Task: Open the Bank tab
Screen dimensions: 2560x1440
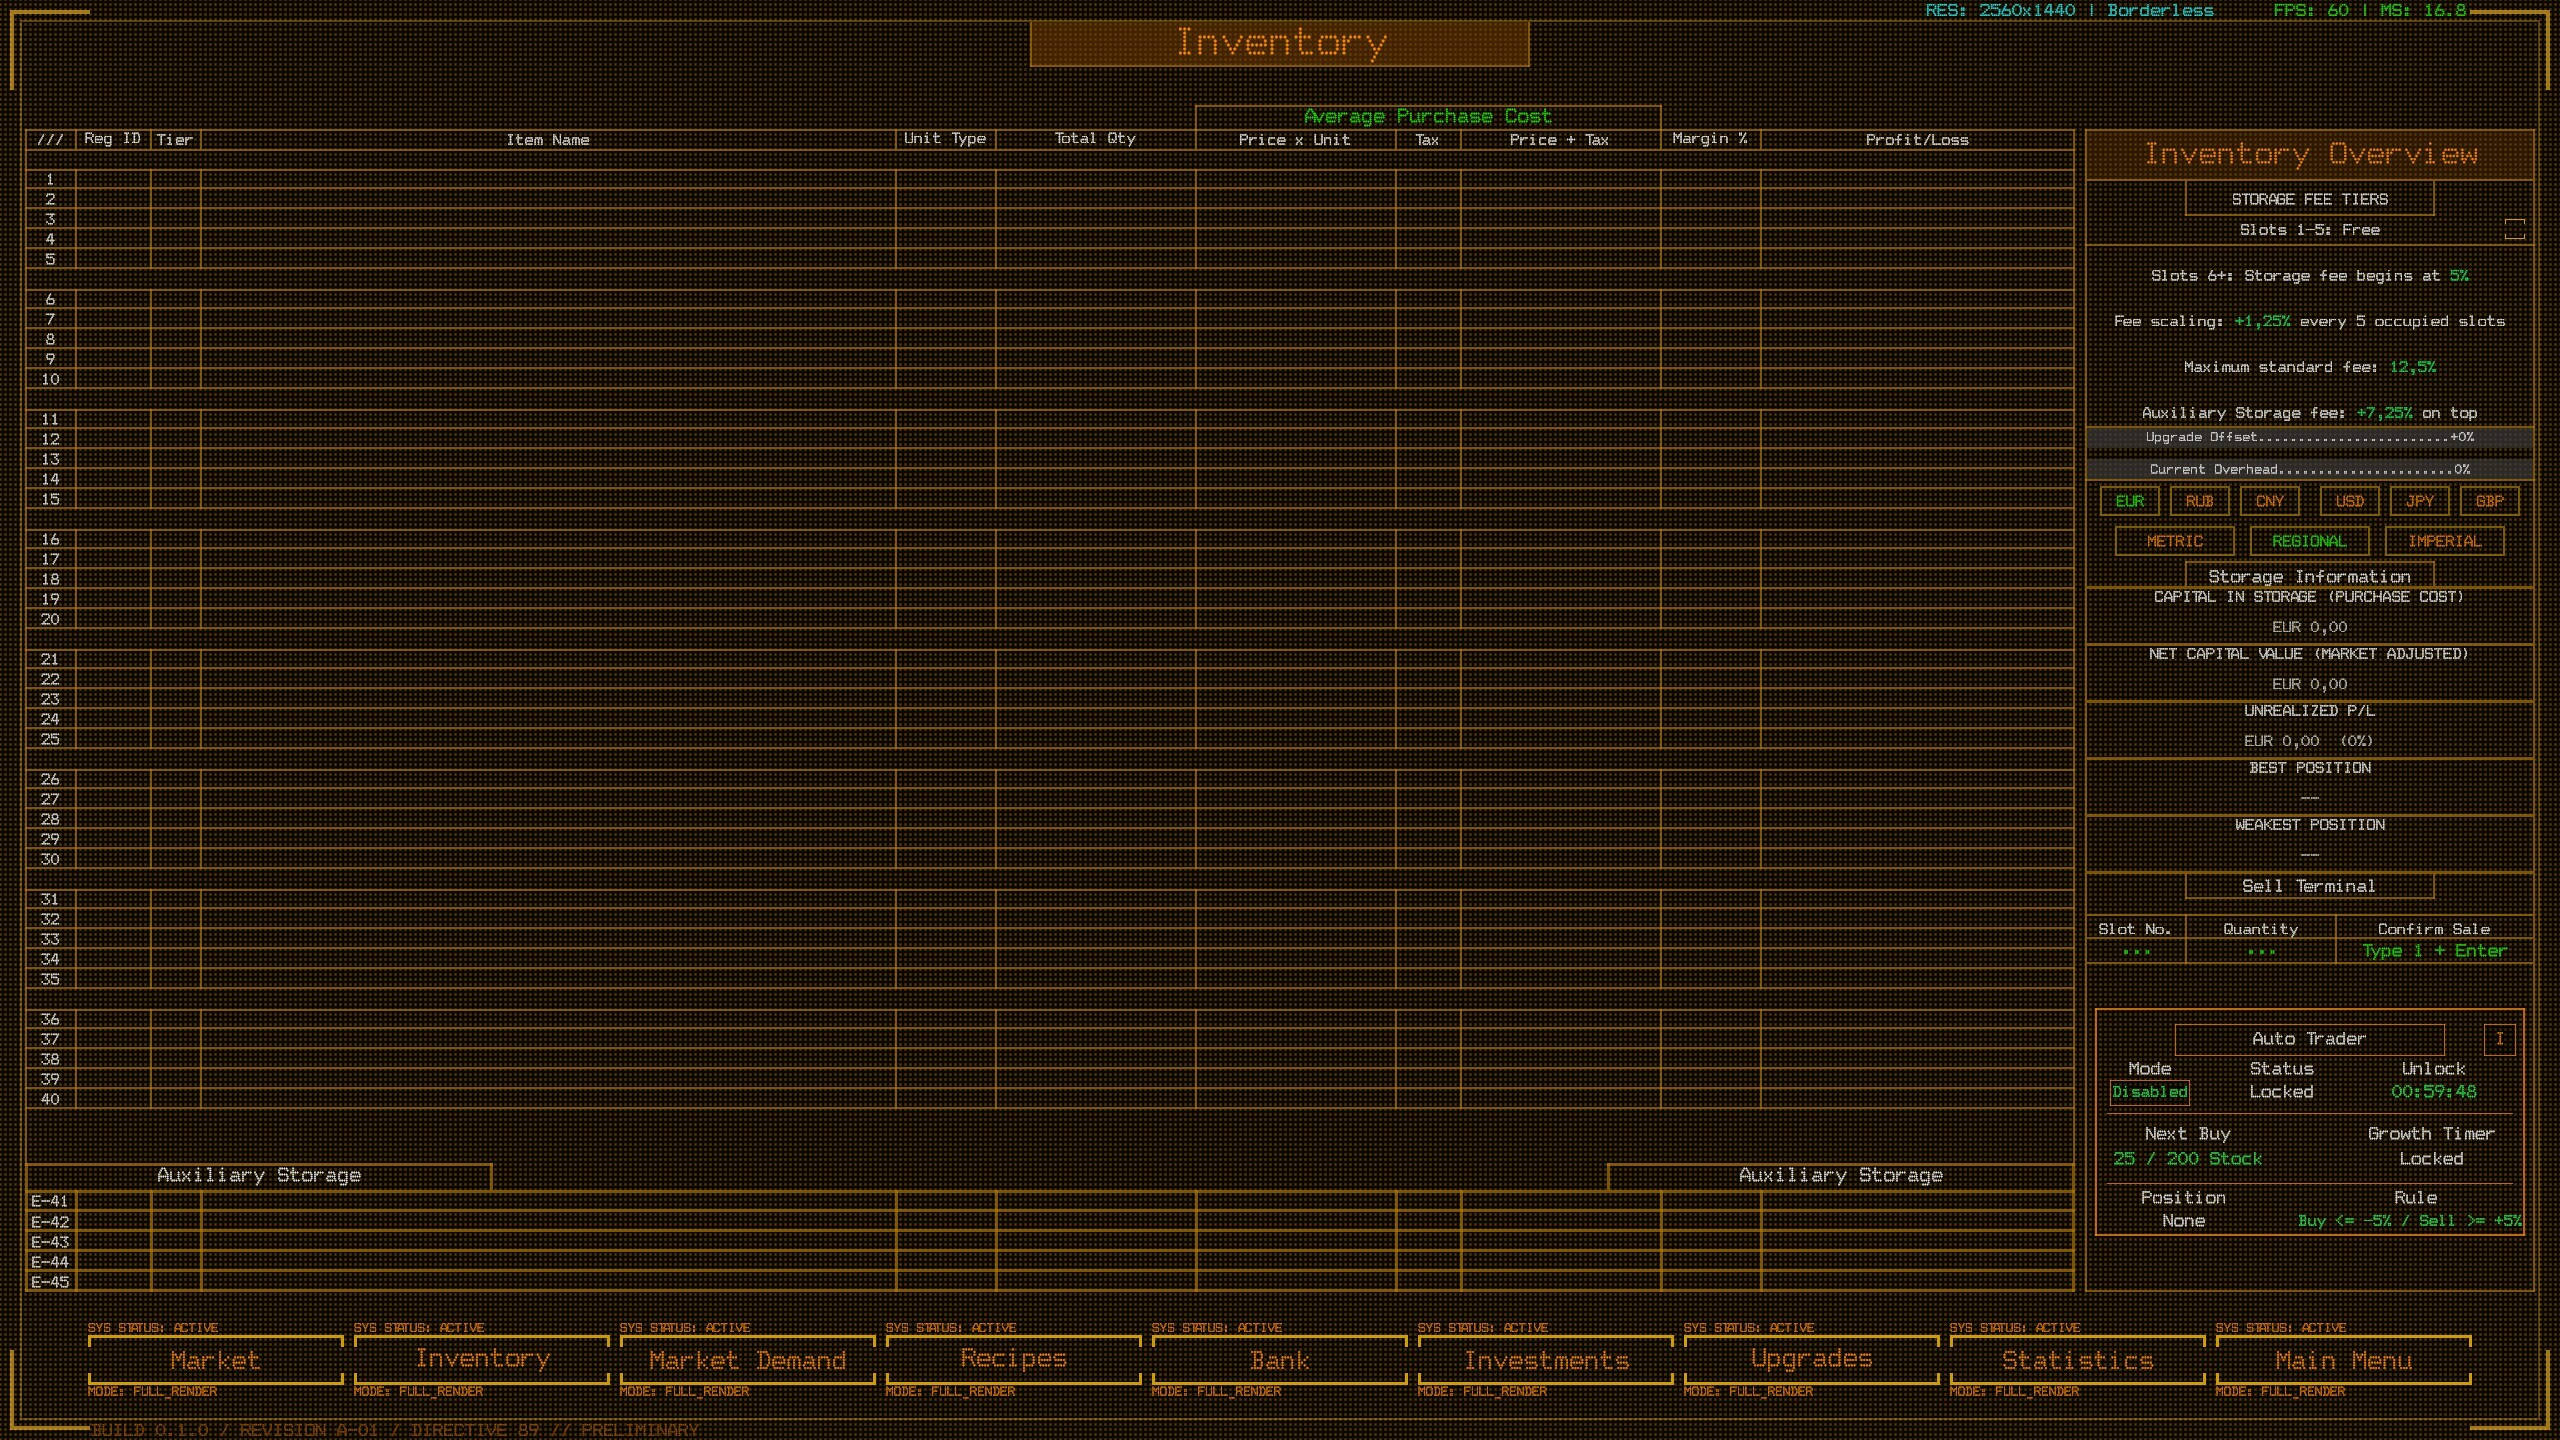Action: [x=1279, y=1360]
